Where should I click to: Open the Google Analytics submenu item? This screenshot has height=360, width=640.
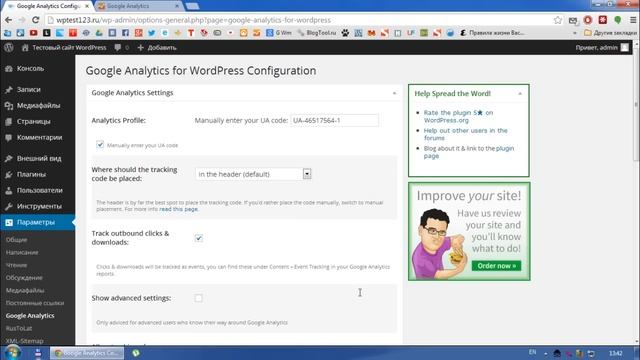click(x=30, y=316)
